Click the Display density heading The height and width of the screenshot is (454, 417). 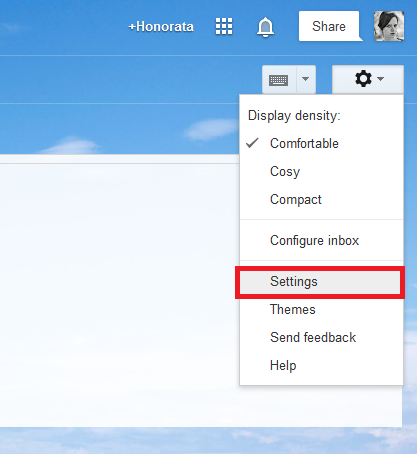coord(294,116)
